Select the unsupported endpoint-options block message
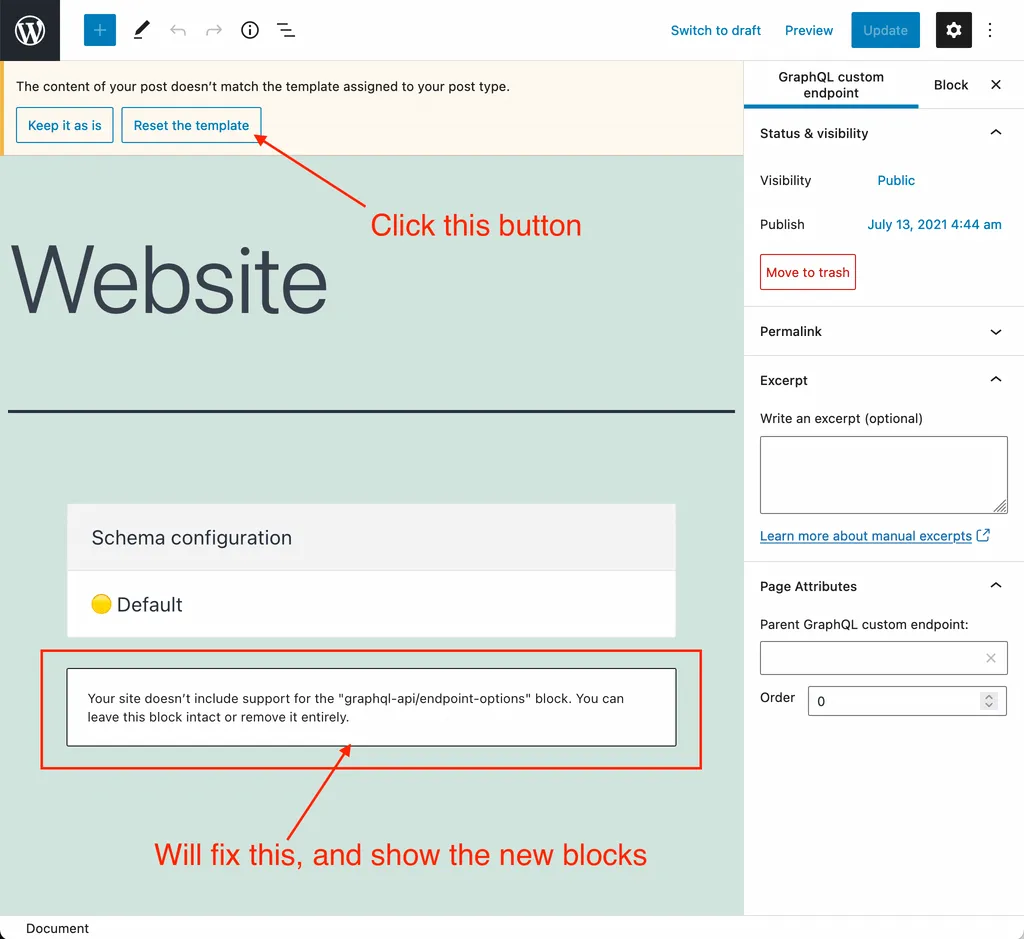 [371, 707]
